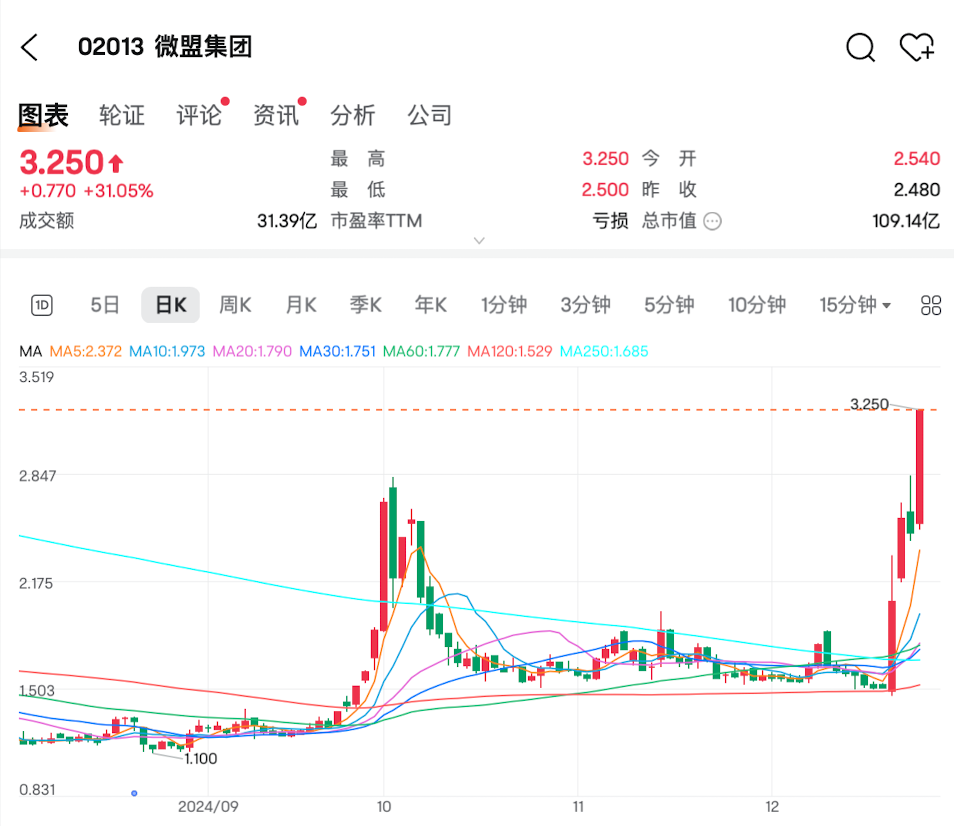Screen dimensions: 954x826
Task: Open the 15分钟 interval dropdown
Action: [x=855, y=306]
